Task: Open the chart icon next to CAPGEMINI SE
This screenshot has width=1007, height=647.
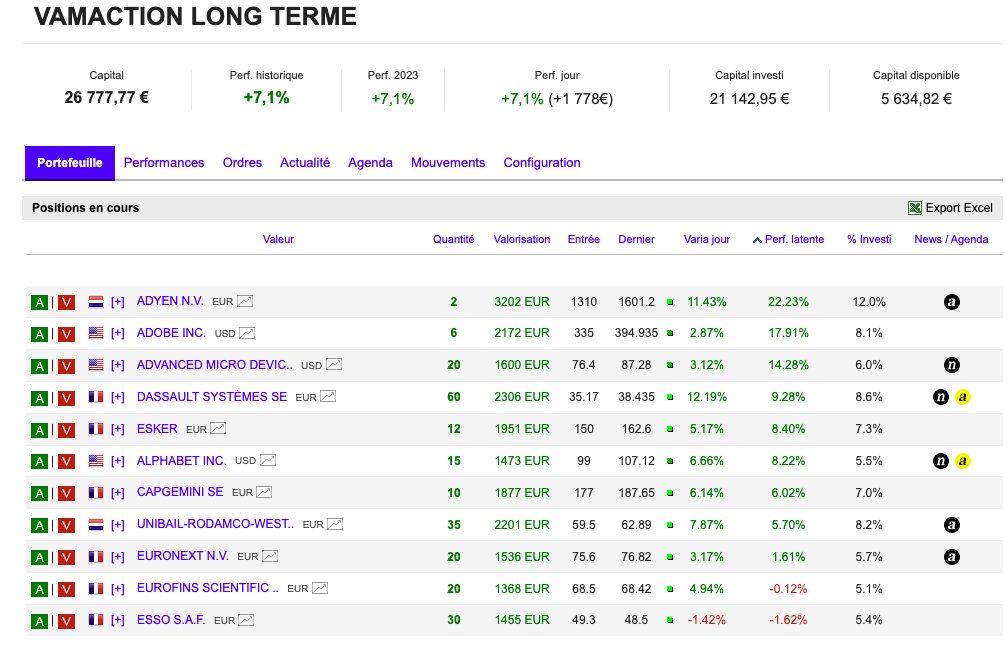Action: point(264,492)
